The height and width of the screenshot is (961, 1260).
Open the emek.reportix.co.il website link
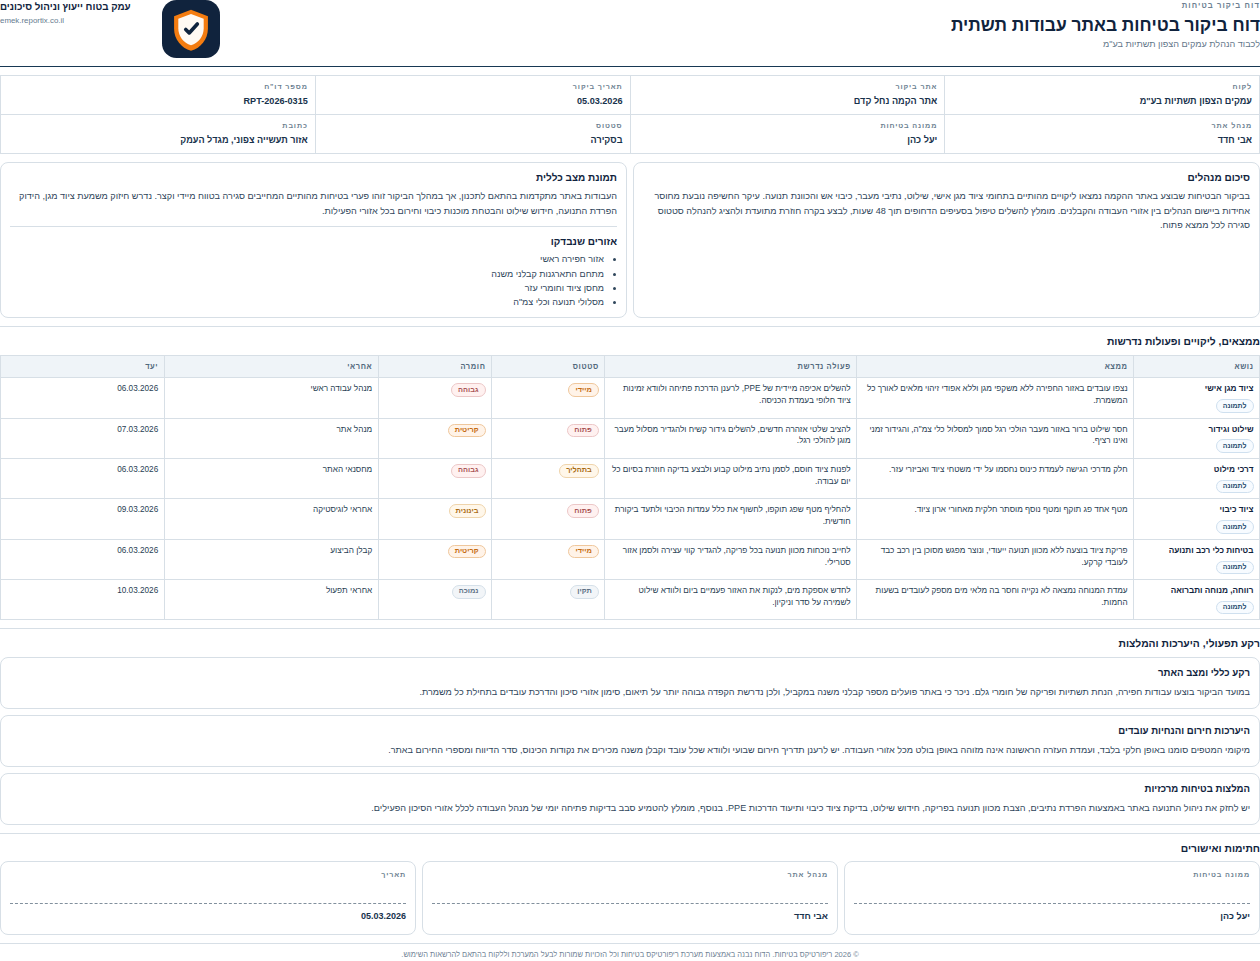point(32,20)
